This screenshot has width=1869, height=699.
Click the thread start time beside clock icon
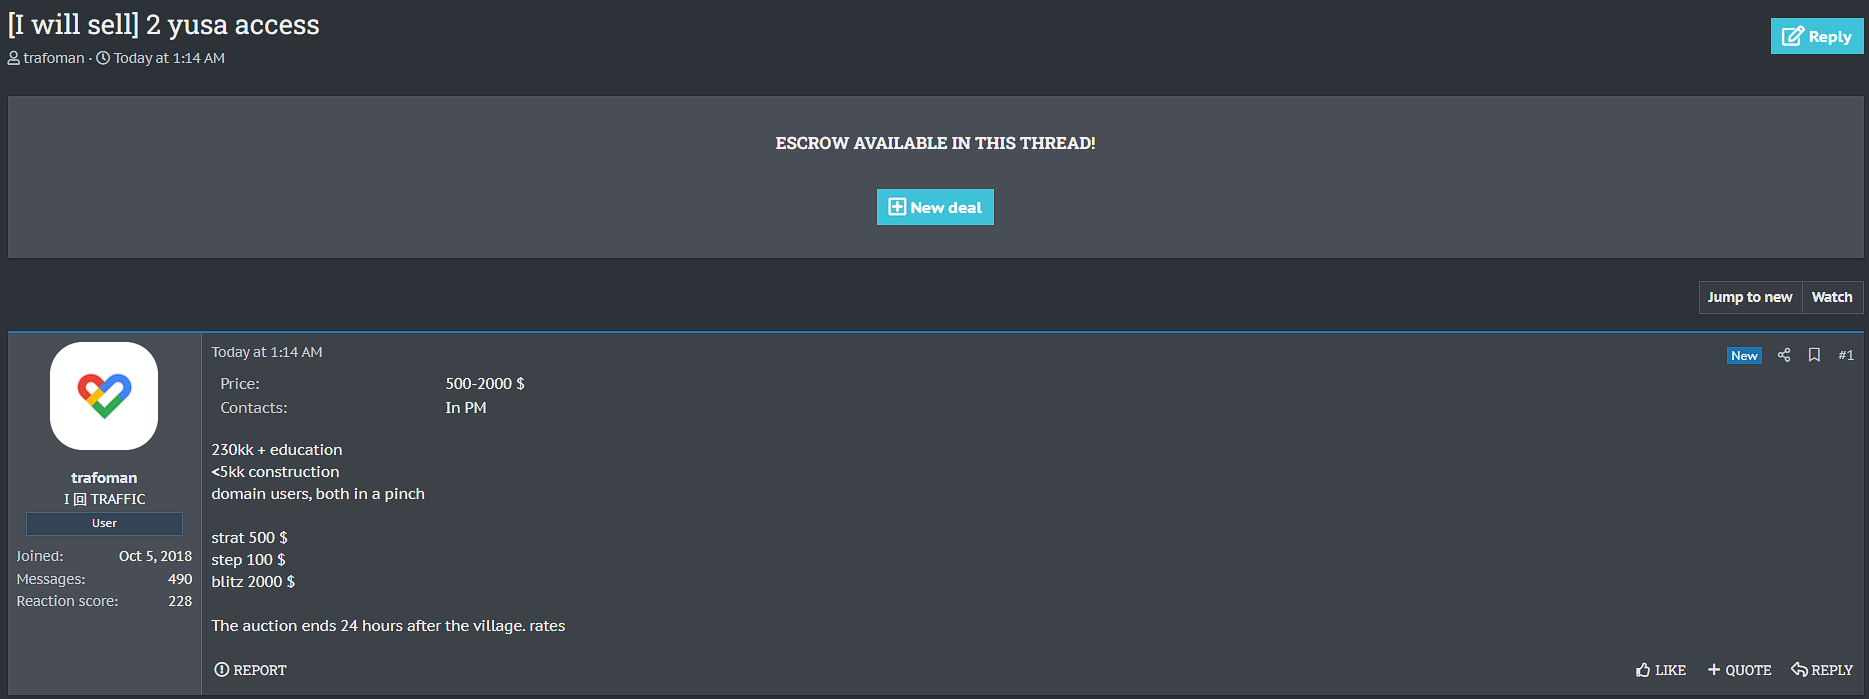(168, 58)
